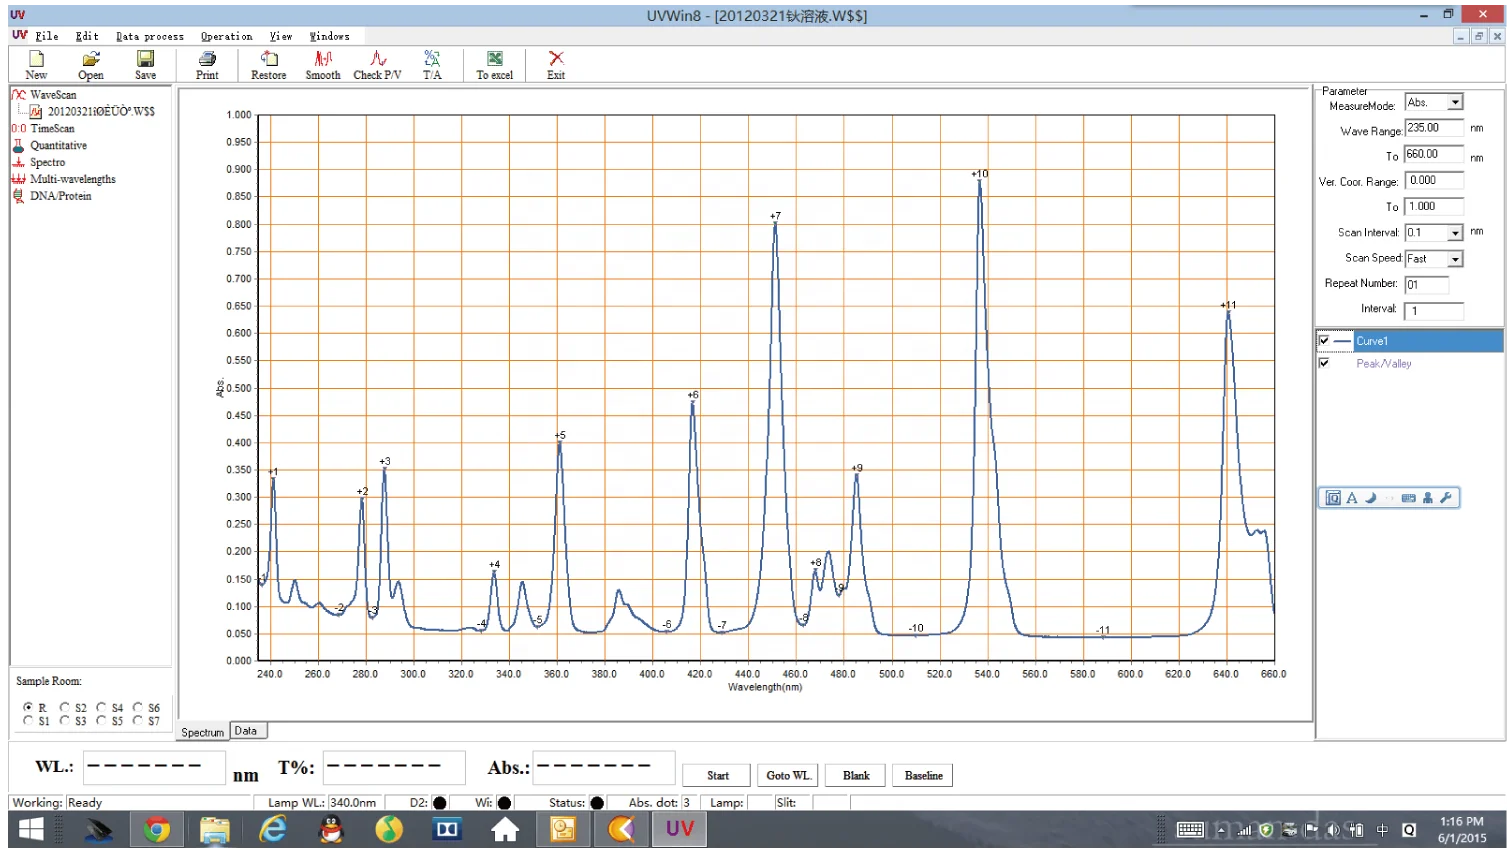Open the MeasureMode dropdown
The height and width of the screenshot is (850, 1510).
pyautogui.click(x=1456, y=102)
